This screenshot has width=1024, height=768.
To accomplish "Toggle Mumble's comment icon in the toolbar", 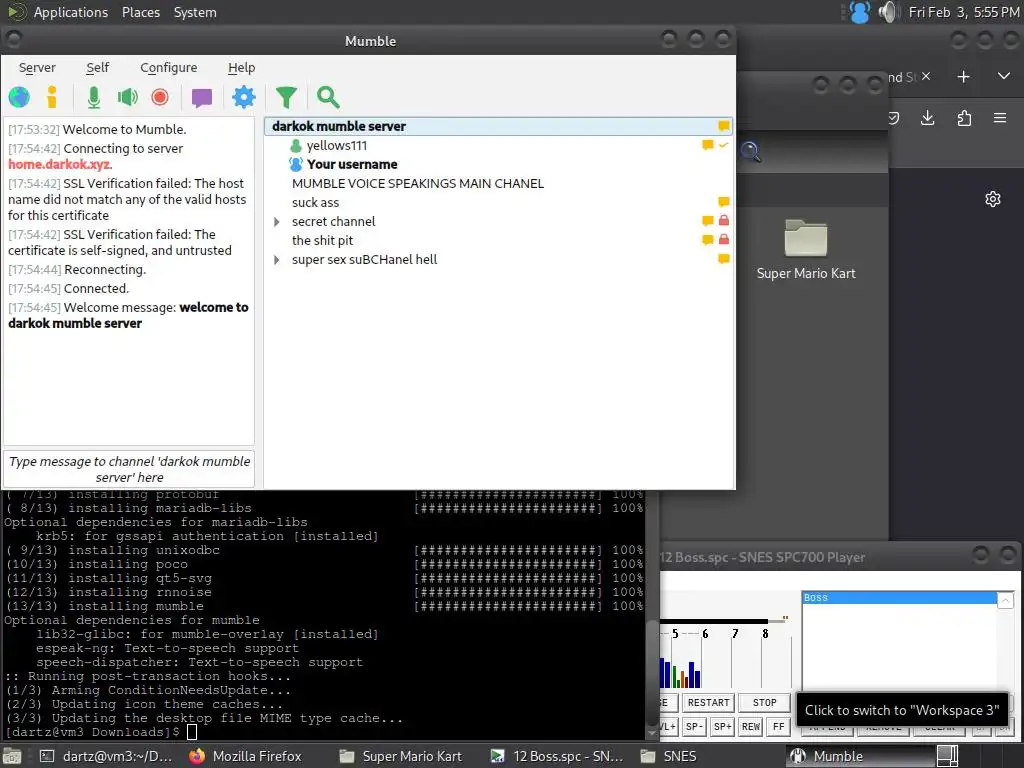I will (x=202, y=98).
